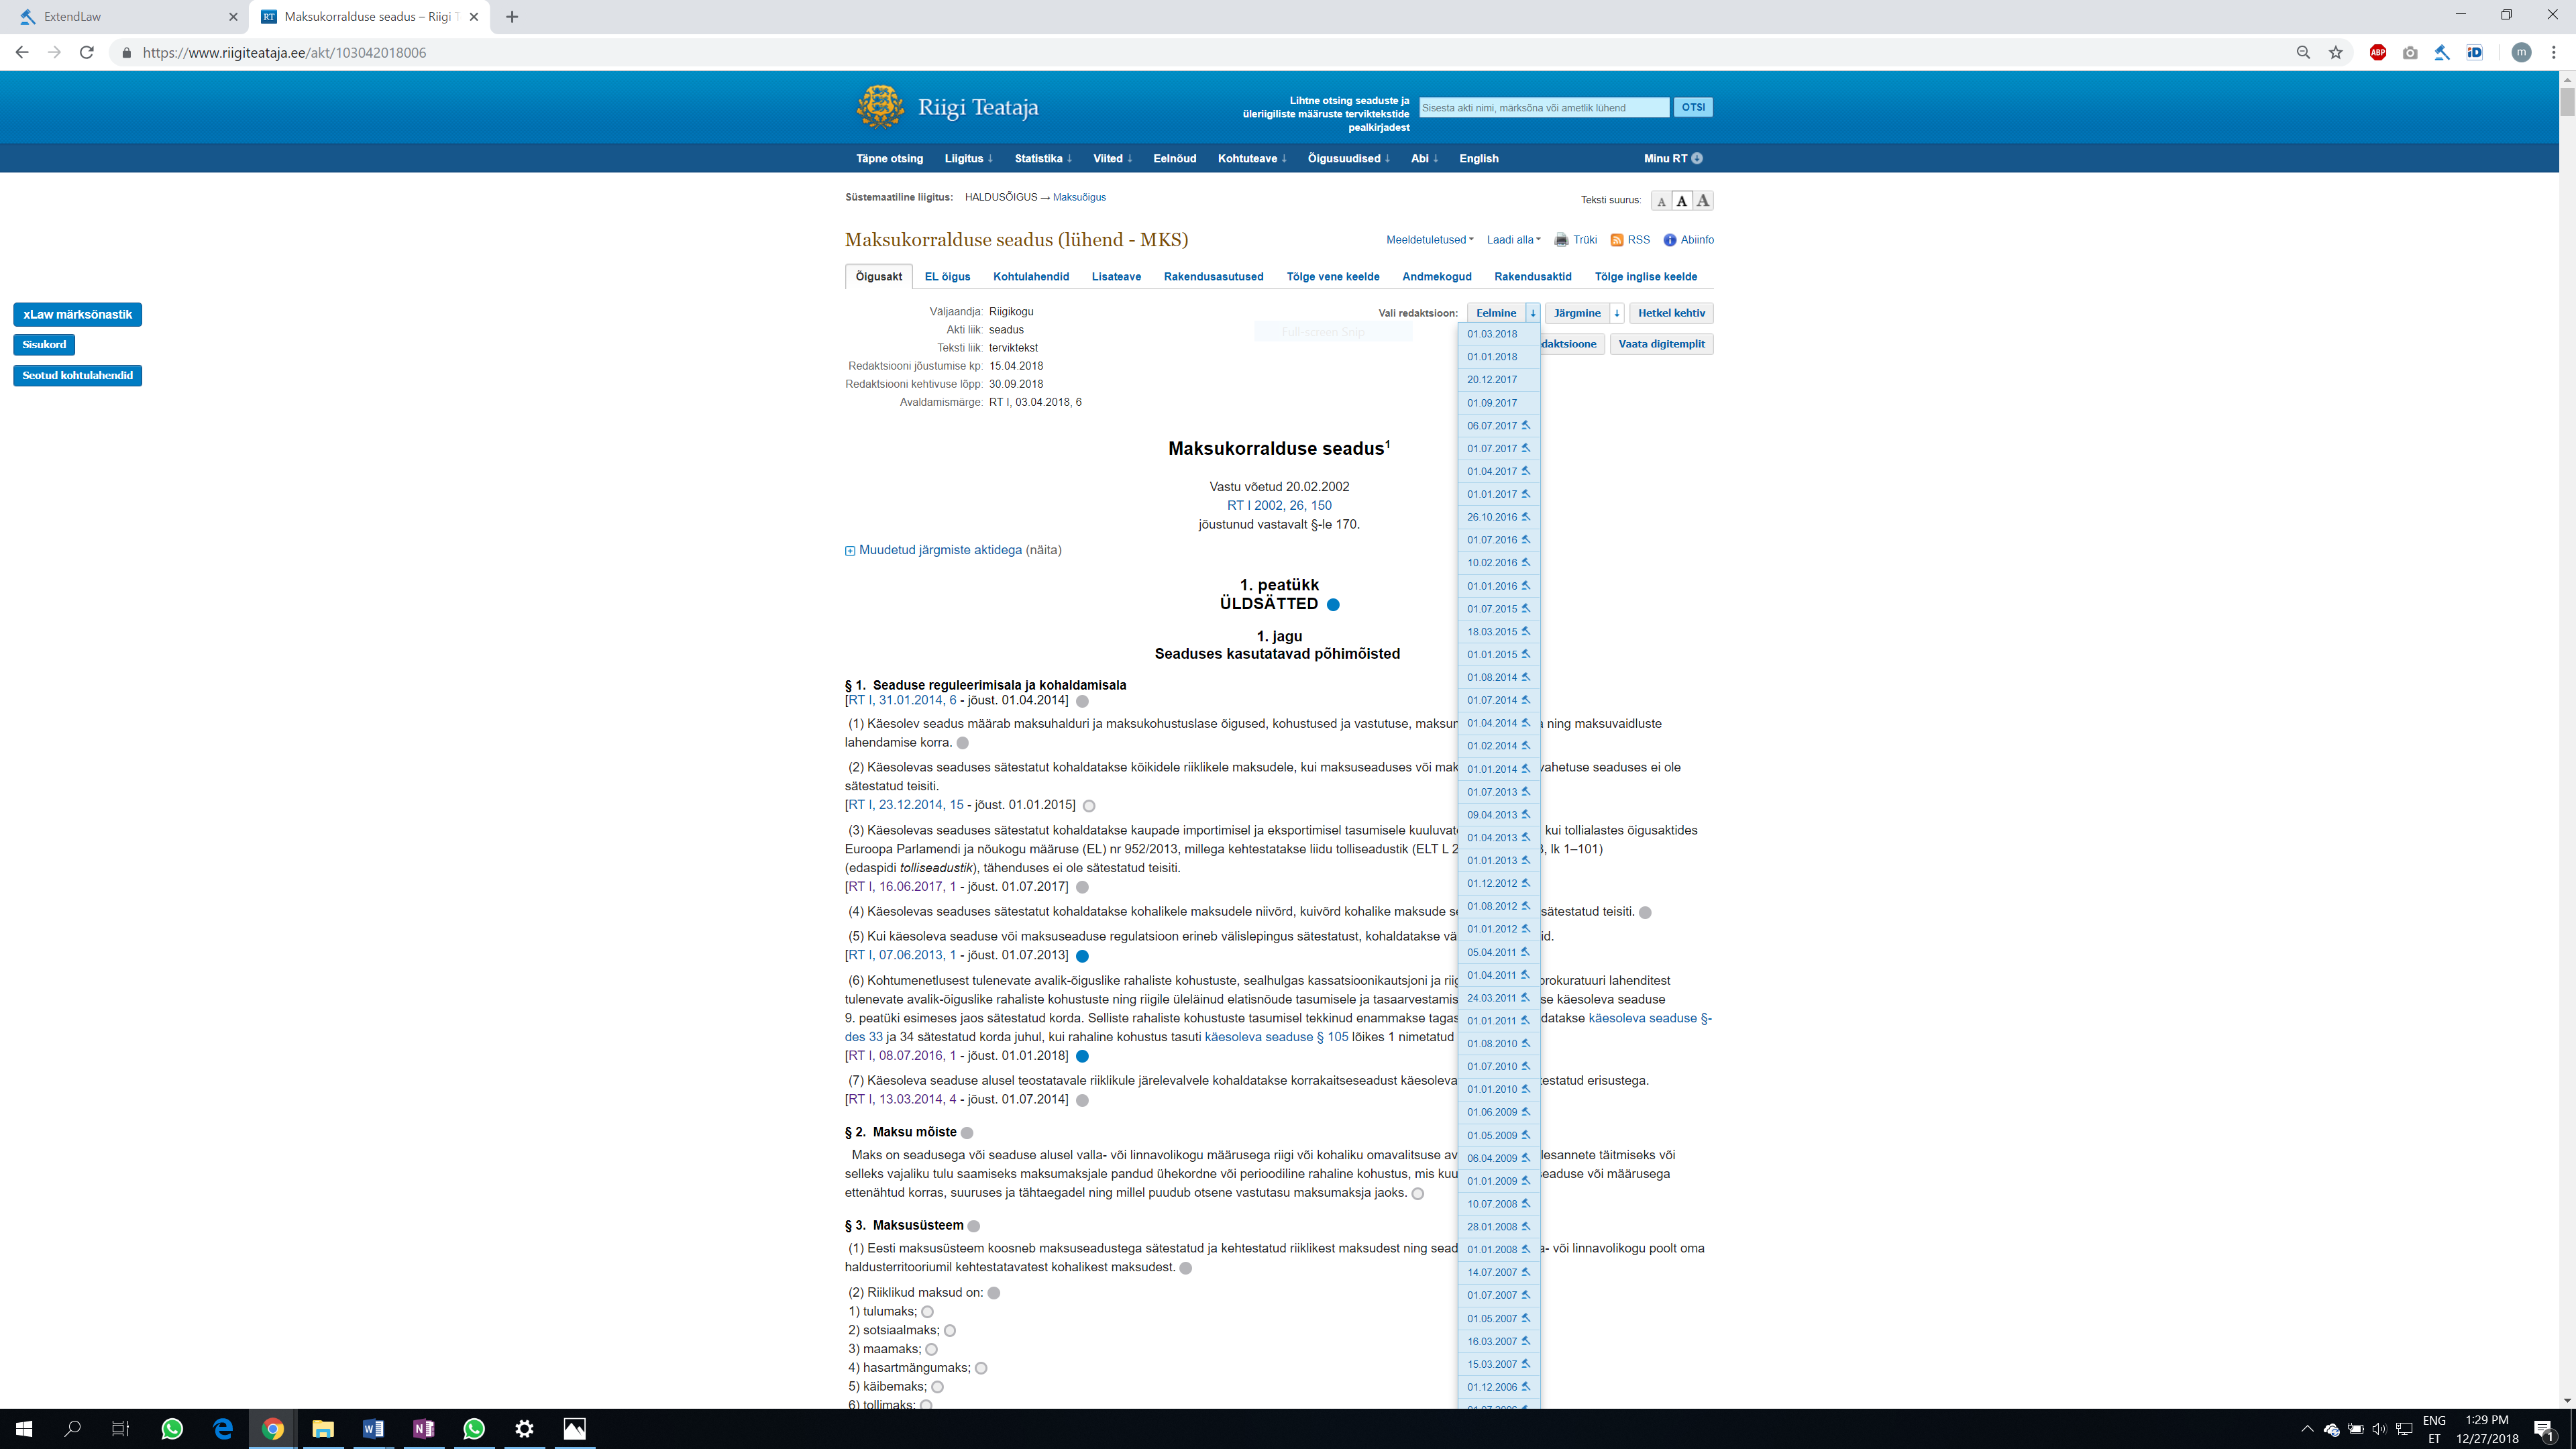
Task: Click the Hetkel kehtiv button
Action: point(1671,313)
